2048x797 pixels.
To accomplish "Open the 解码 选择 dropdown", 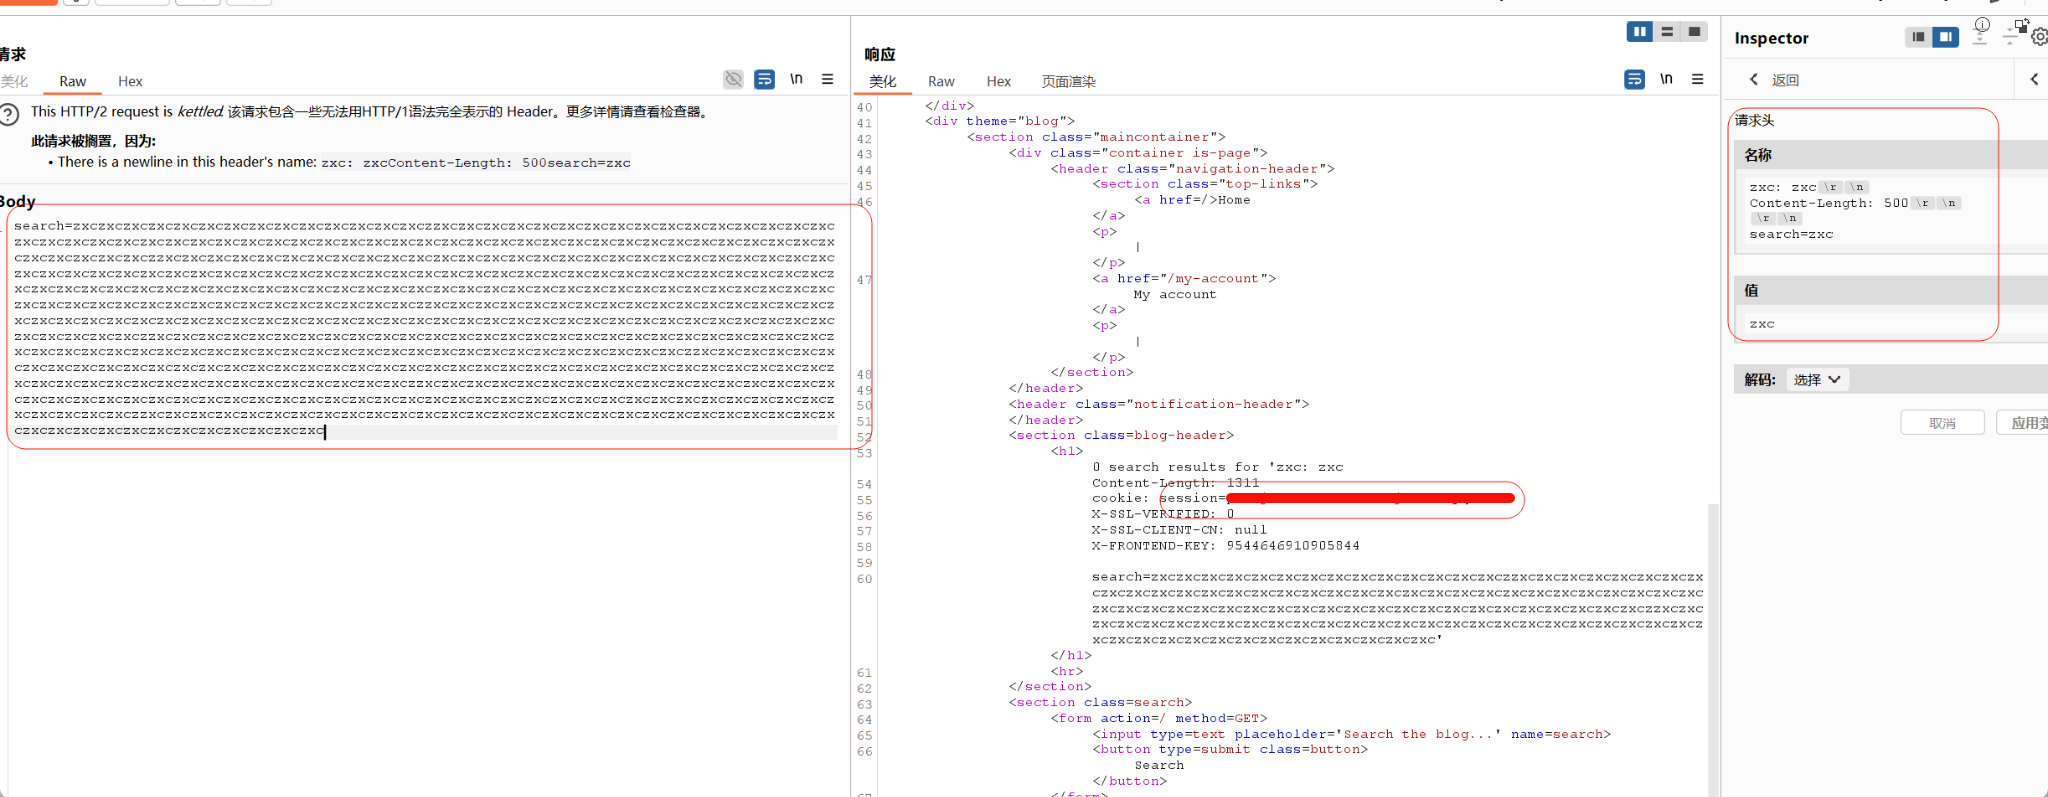I will pyautogui.click(x=1817, y=380).
